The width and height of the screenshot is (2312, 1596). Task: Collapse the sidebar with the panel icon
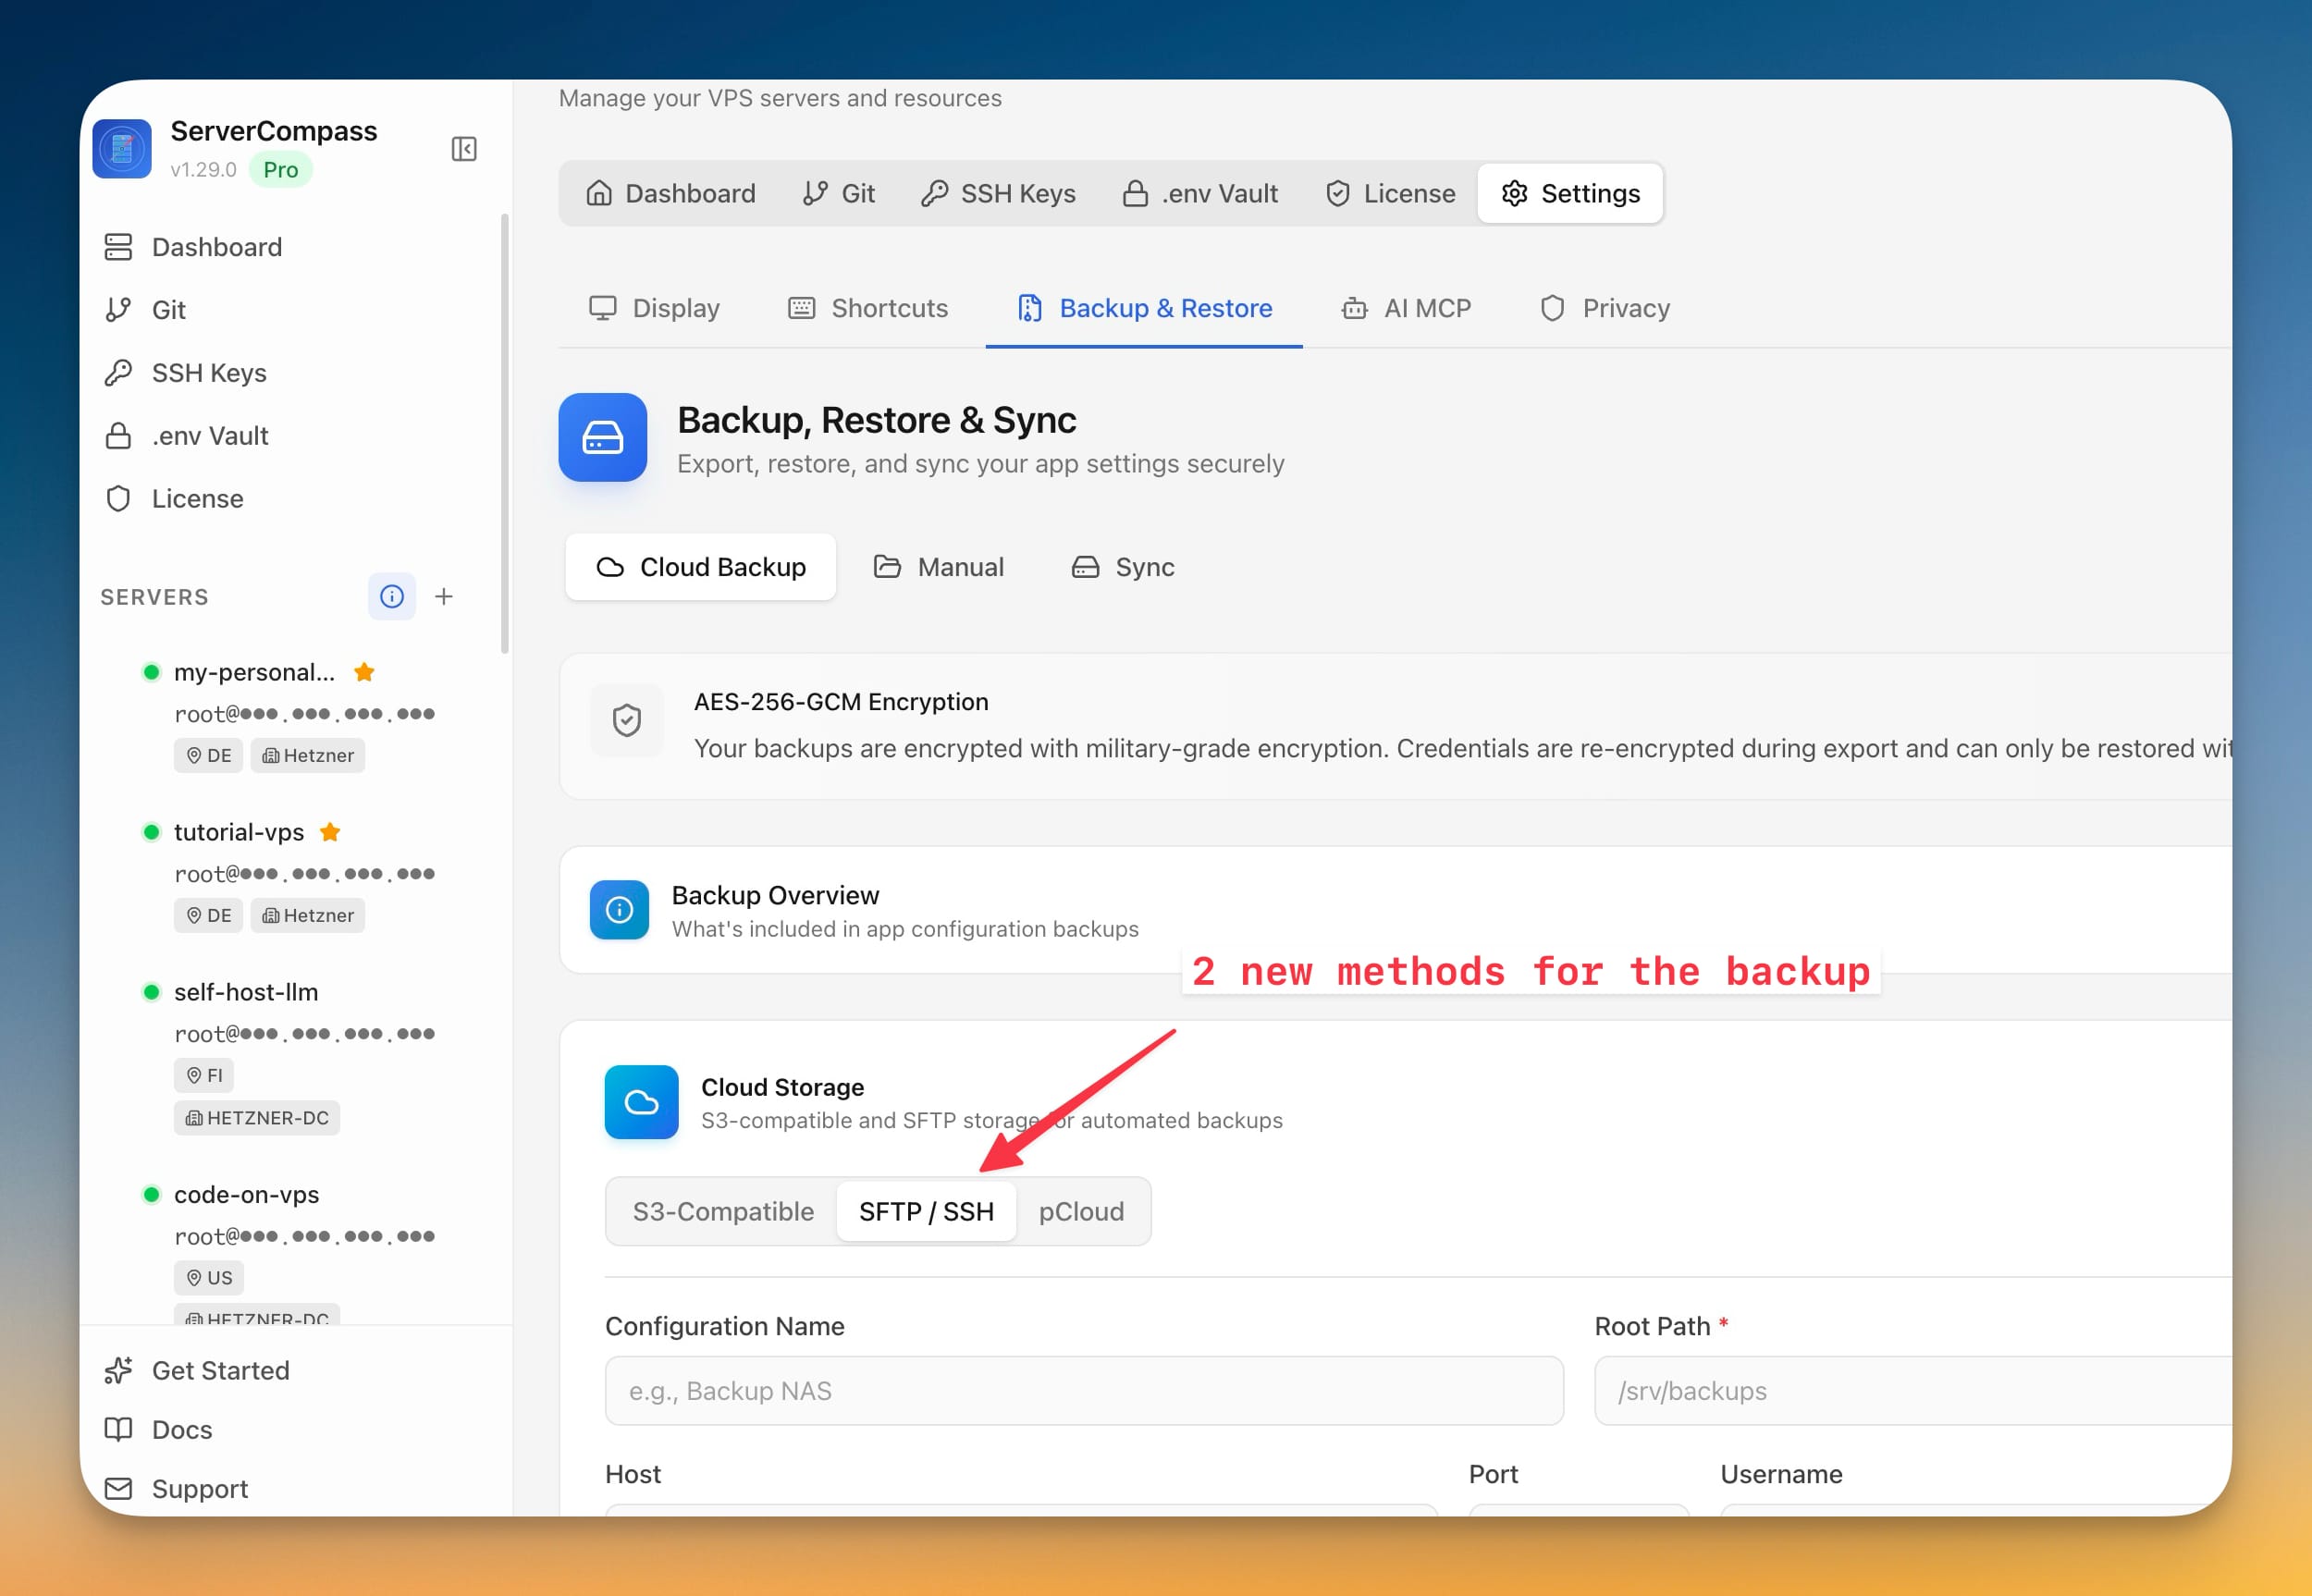click(464, 149)
